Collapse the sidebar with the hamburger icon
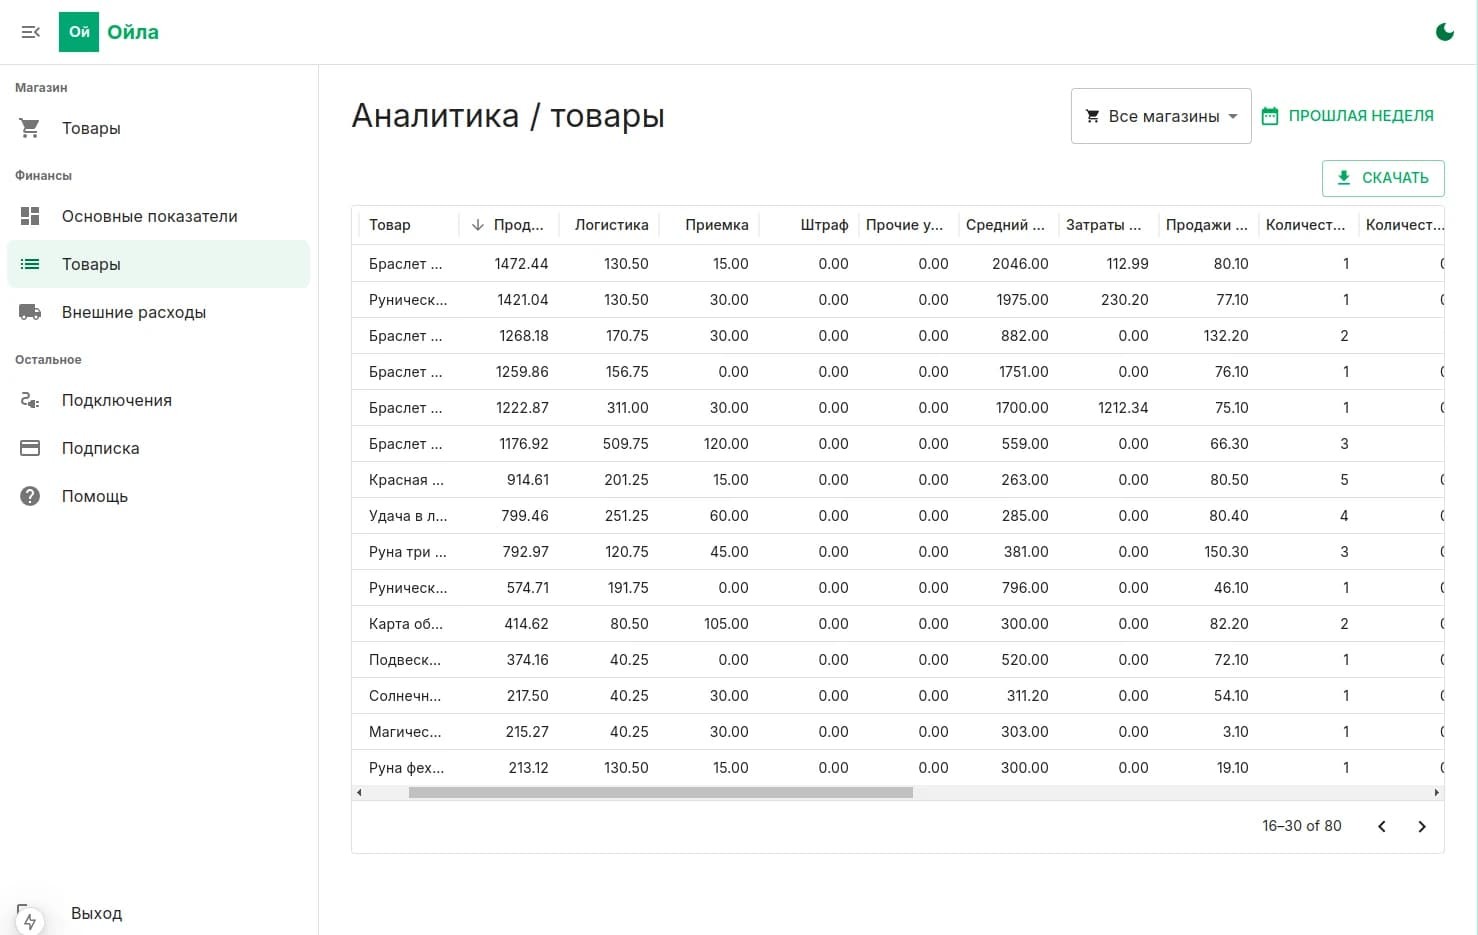This screenshot has width=1478, height=935. 30,31
